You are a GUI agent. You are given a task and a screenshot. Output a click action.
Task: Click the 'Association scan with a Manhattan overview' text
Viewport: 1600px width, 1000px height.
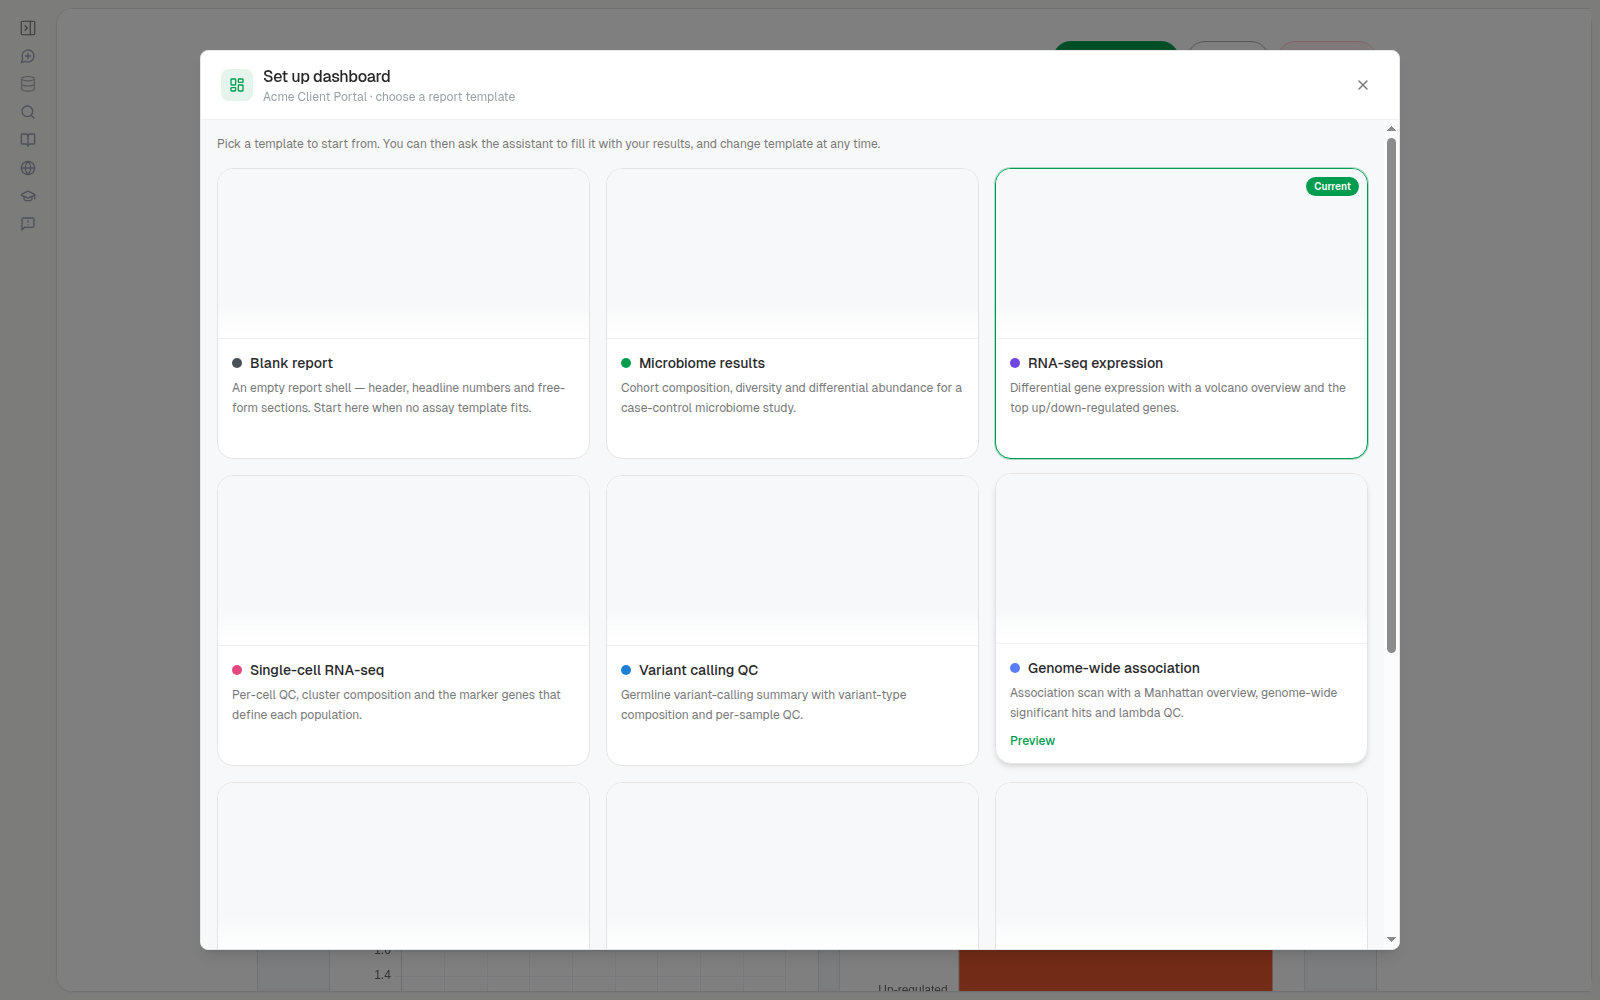click(1173, 703)
